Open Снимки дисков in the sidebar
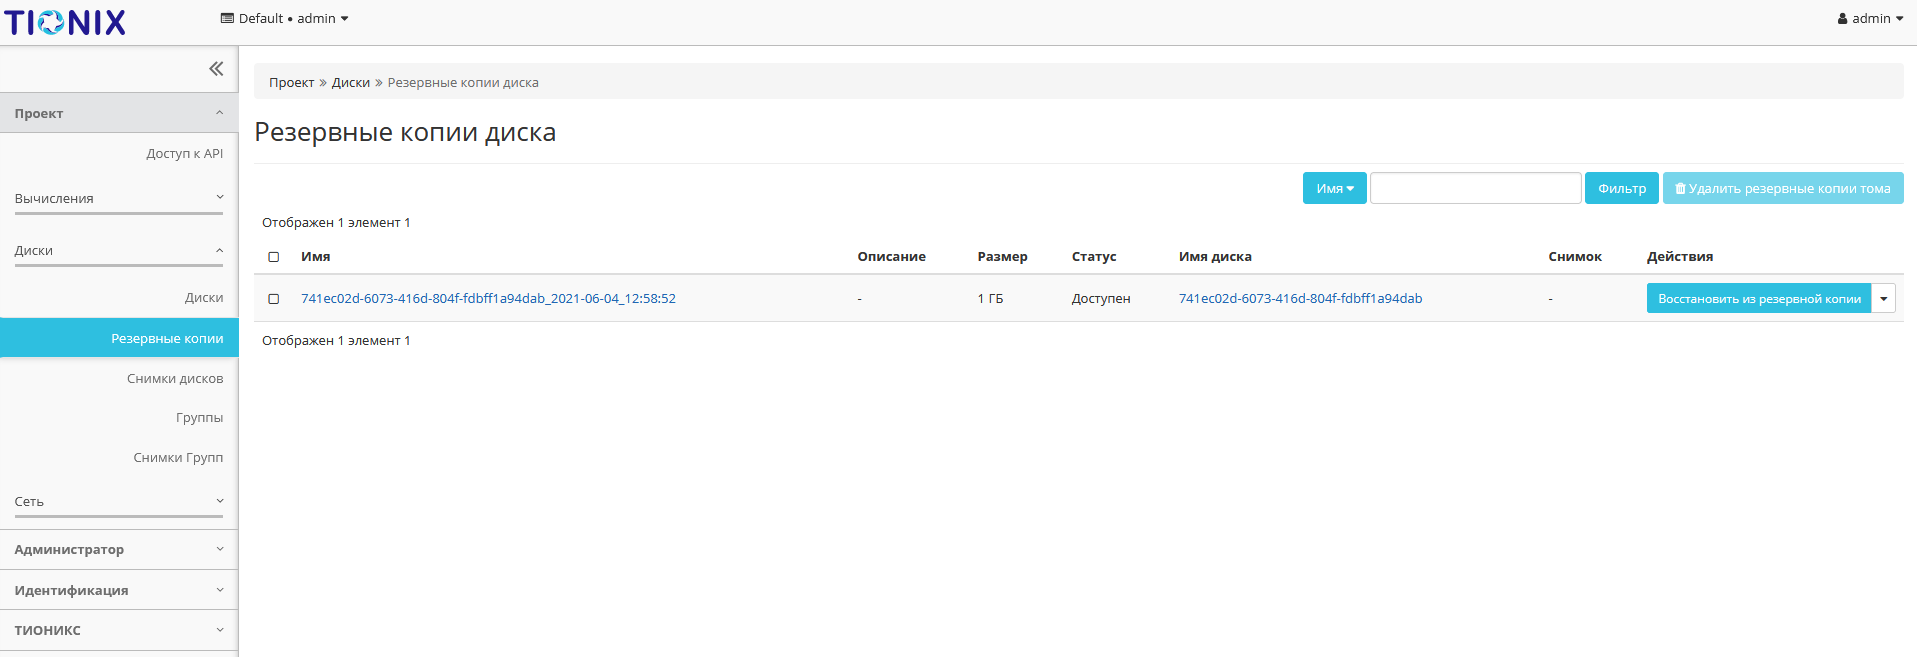This screenshot has width=1917, height=657. pos(175,379)
